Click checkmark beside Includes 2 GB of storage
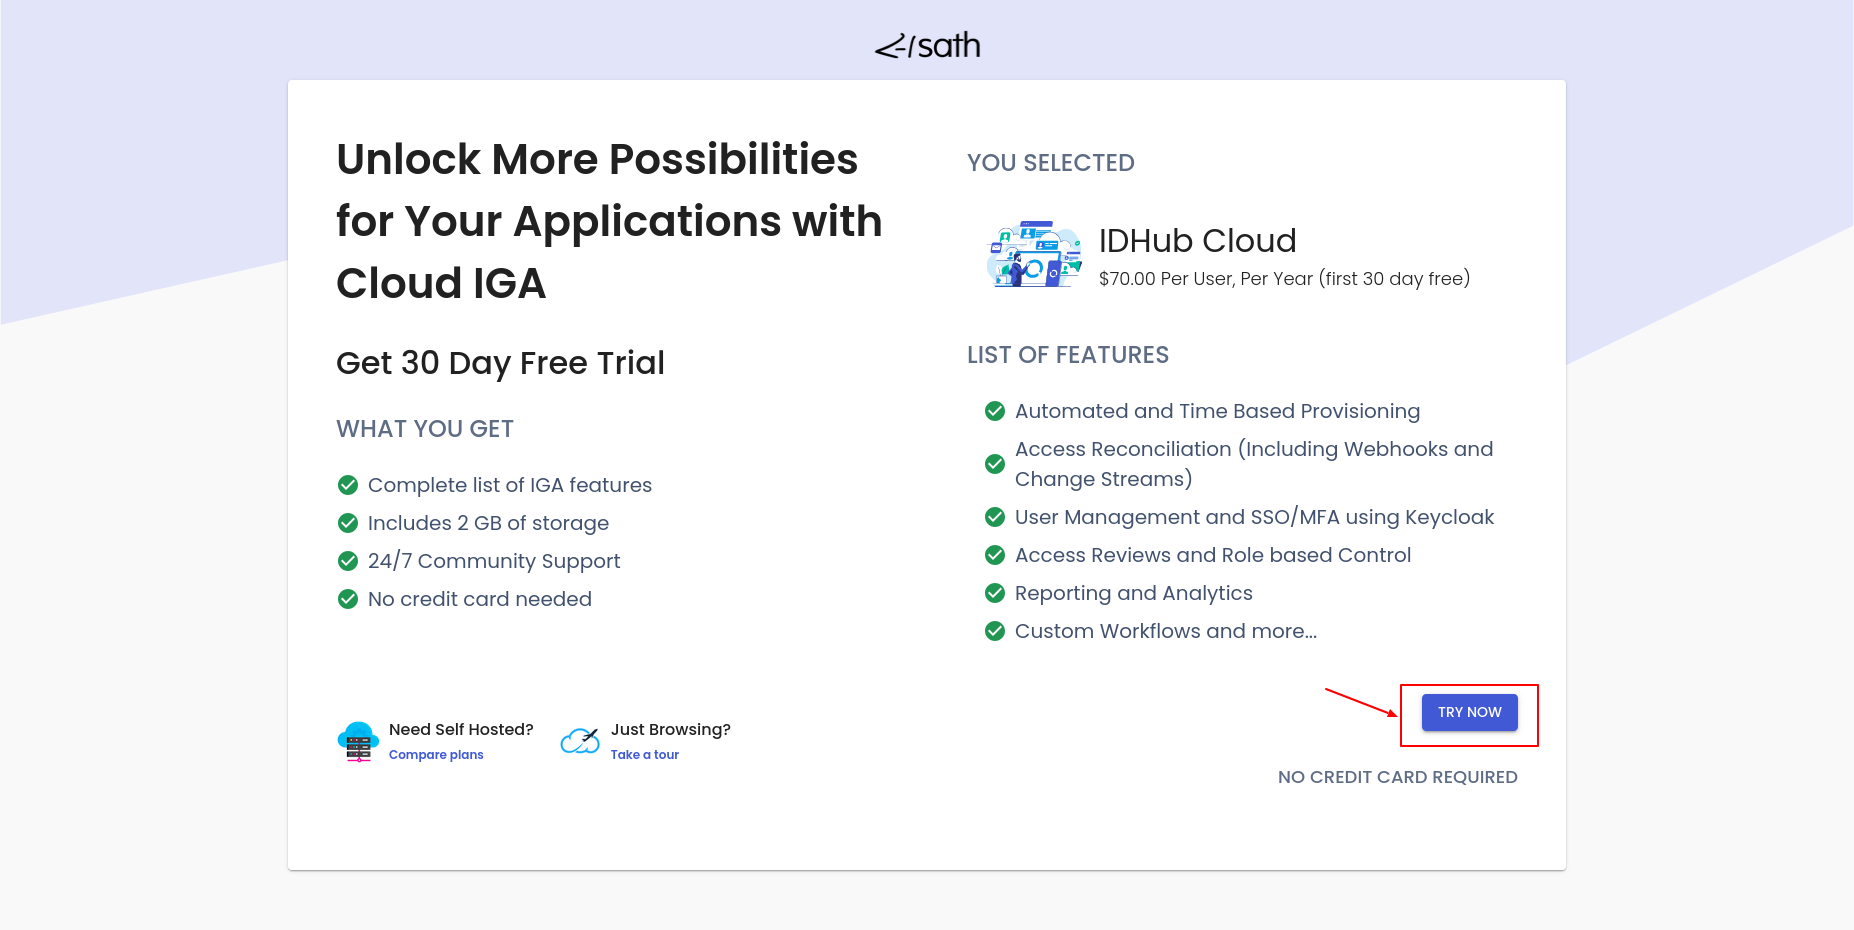 click(x=348, y=523)
